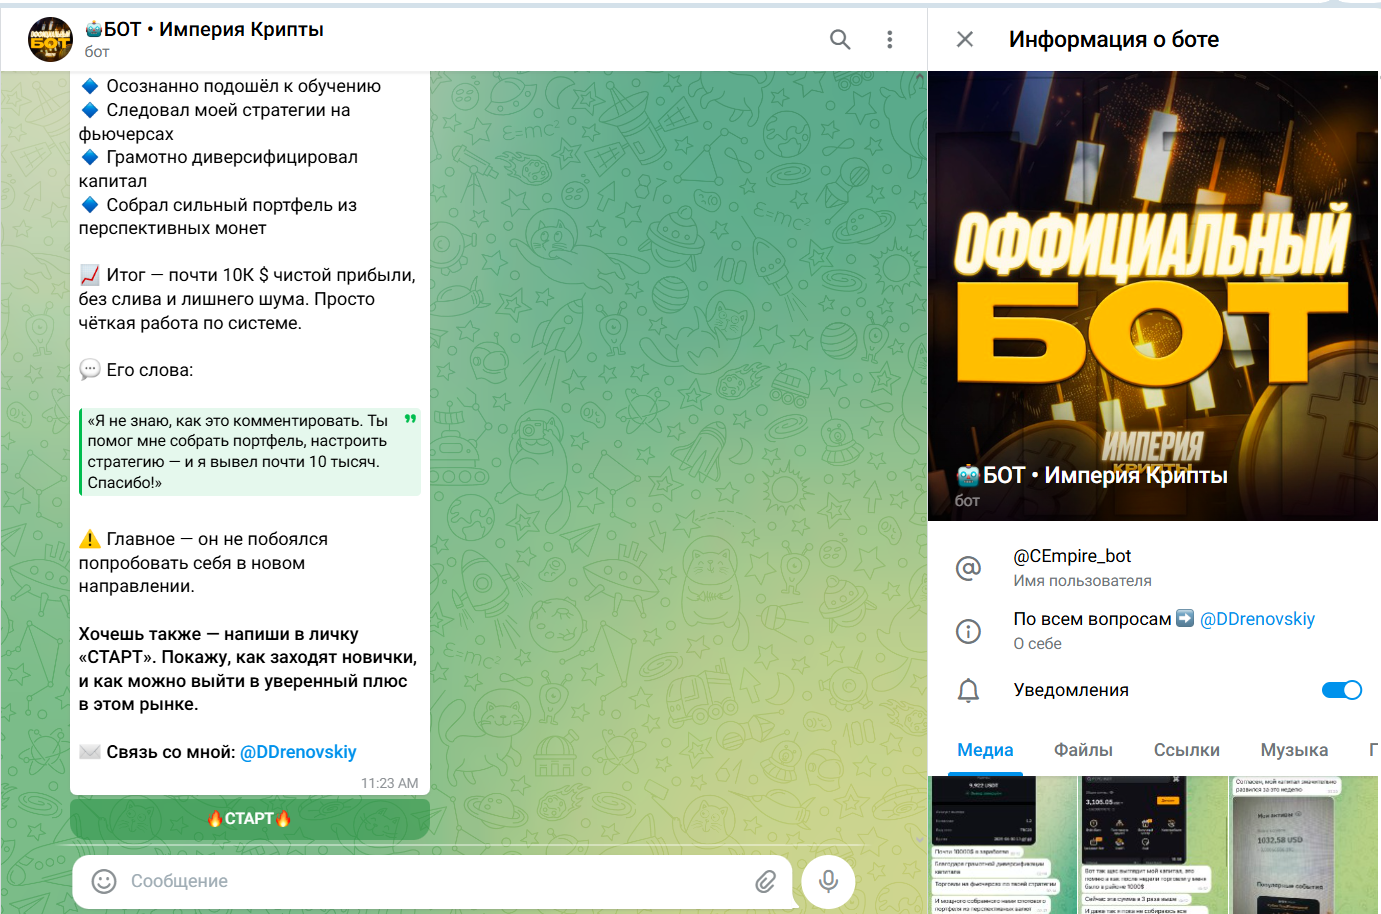Screen dimensions: 1381x914
Task: Switch to the Файлы tab
Action: pos(1083,750)
